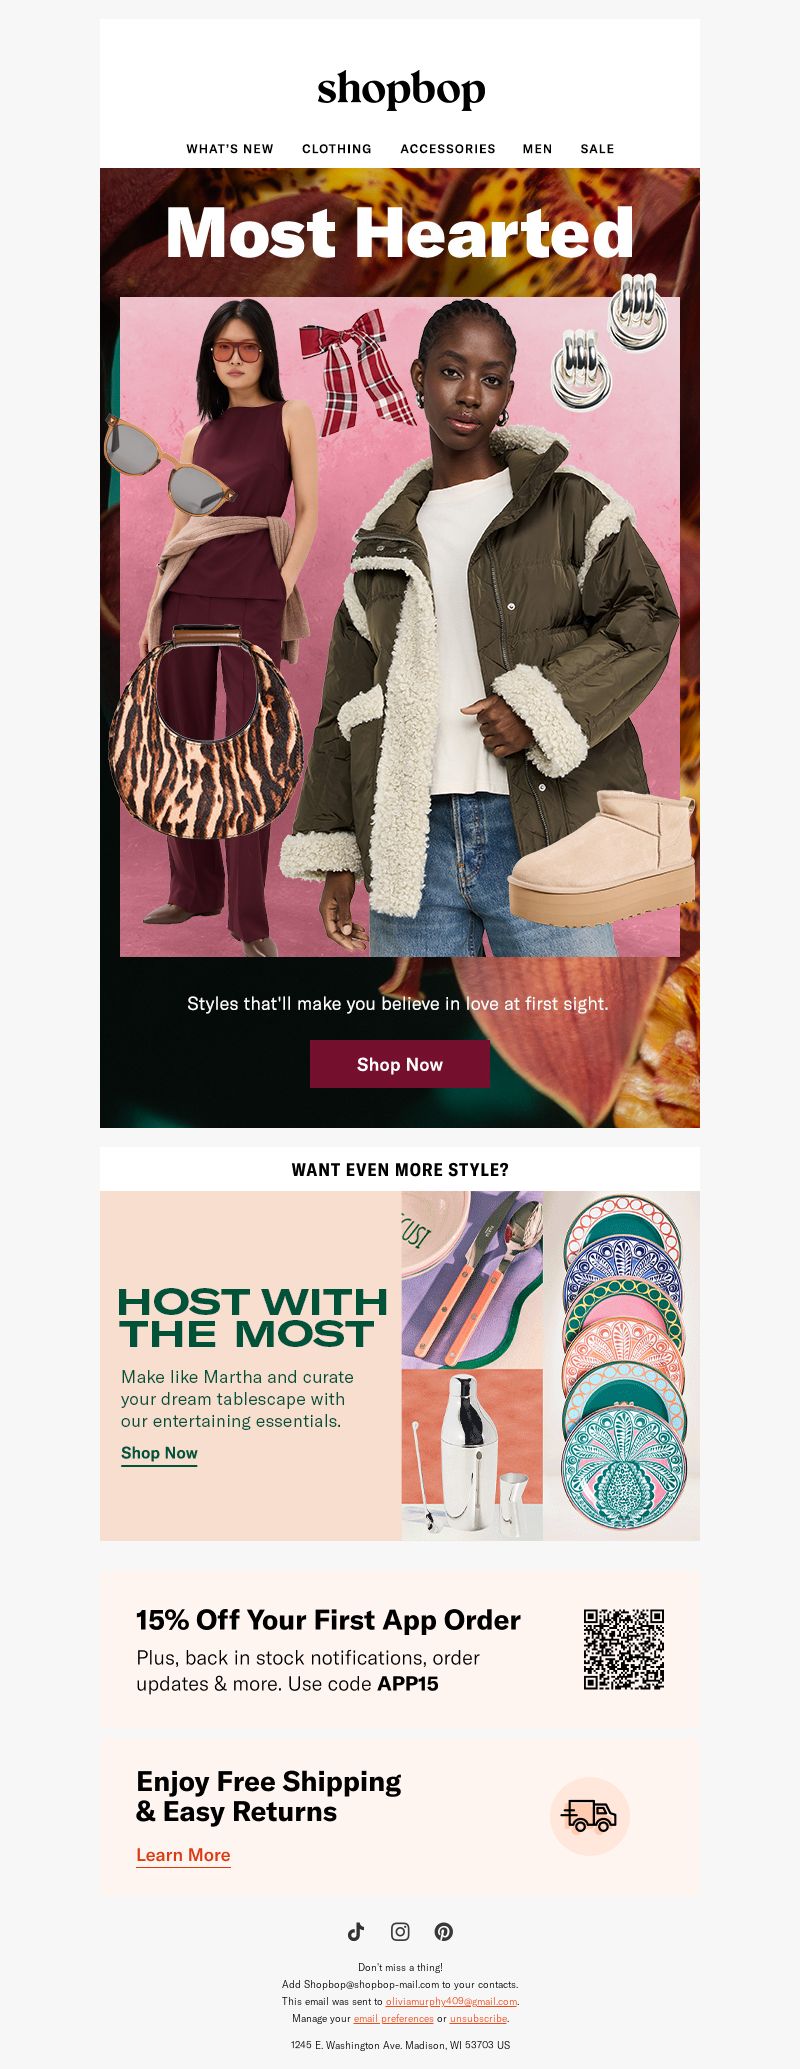Open the Accessories menu item
The width and height of the screenshot is (800, 2069).
point(448,148)
